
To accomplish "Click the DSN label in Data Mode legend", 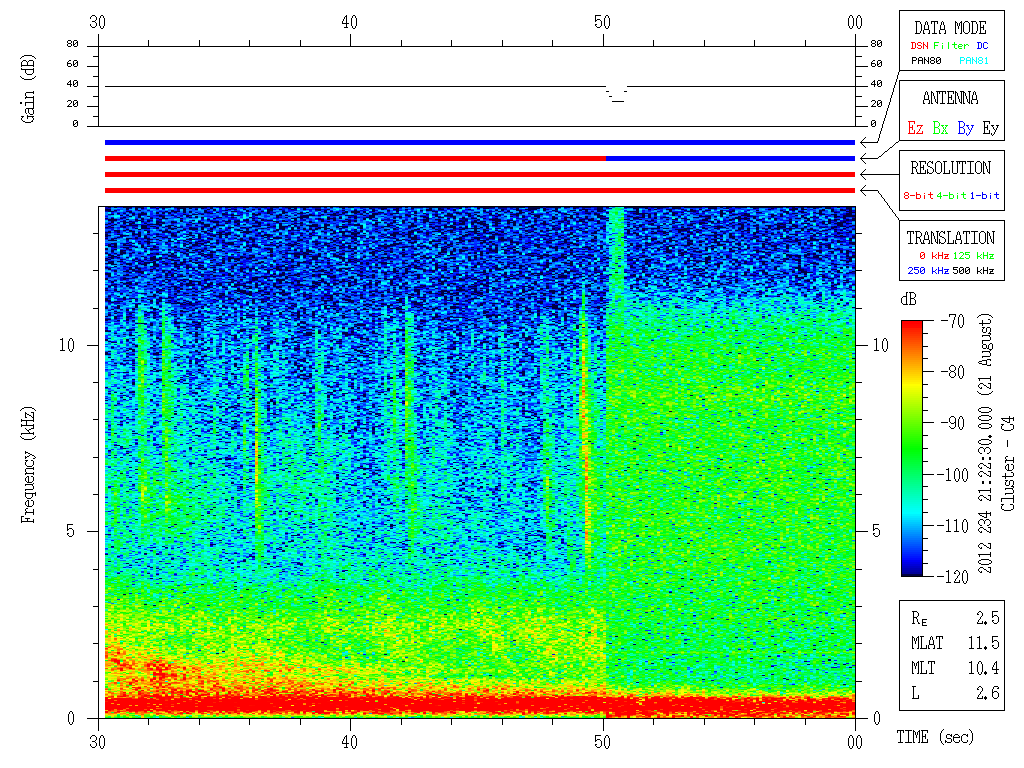I will point(919,45).
